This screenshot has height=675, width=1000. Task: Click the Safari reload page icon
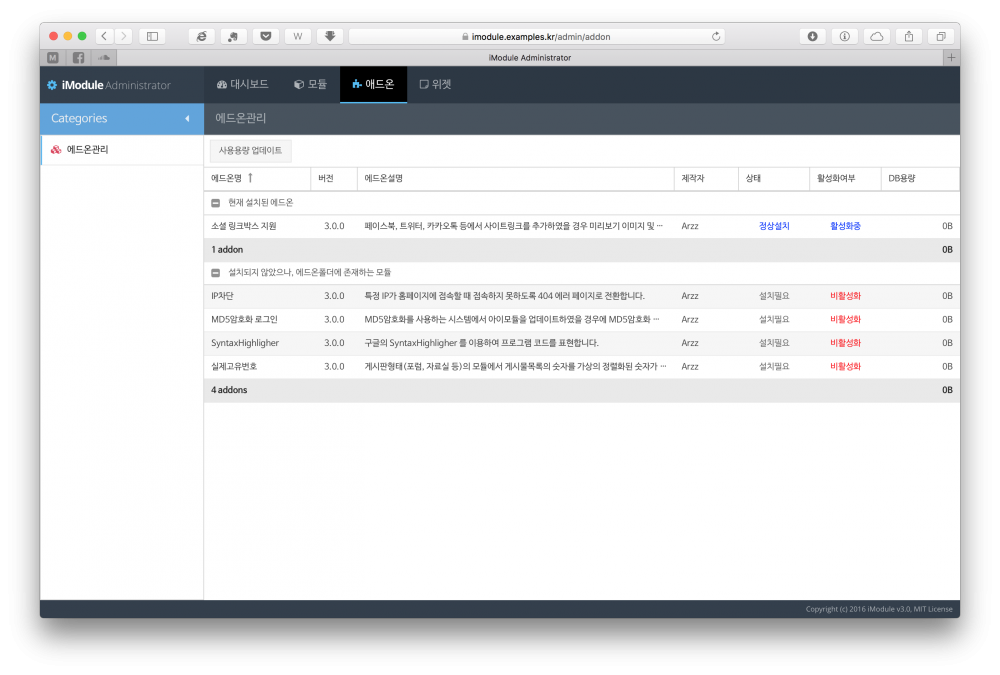pyautogui.click(x=716, y=36)
